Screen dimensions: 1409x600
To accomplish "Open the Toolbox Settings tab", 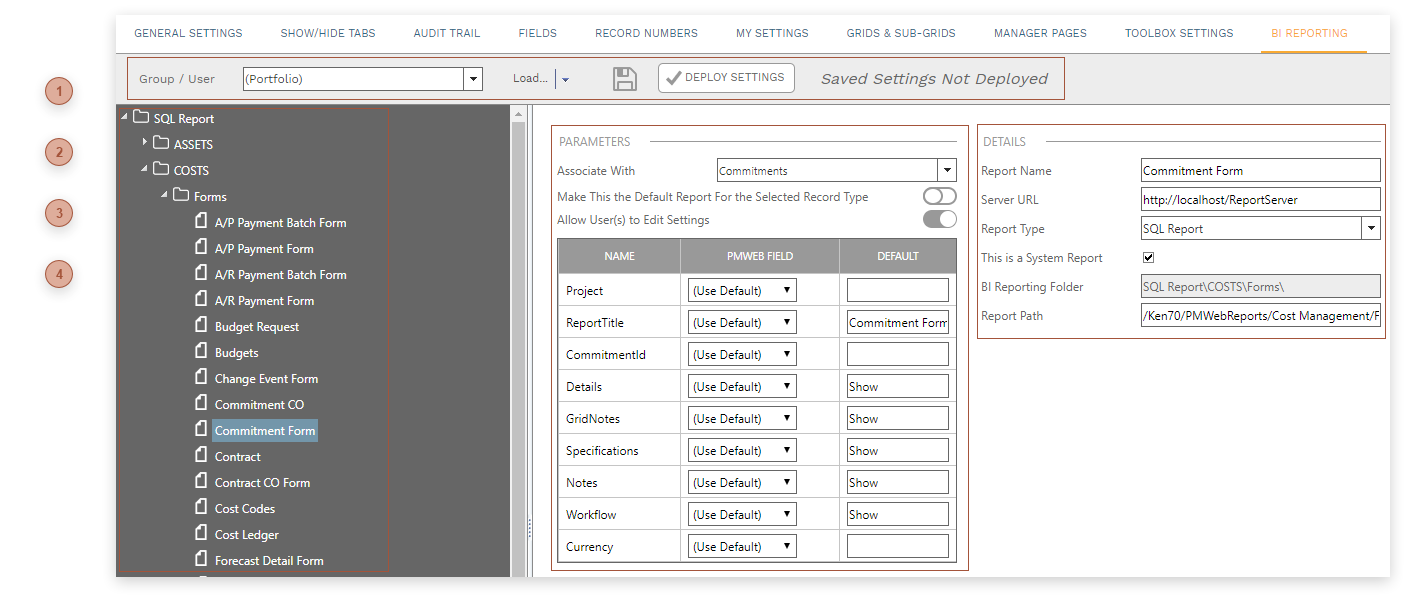I will pyautogui.click(x=1178, y=32).
